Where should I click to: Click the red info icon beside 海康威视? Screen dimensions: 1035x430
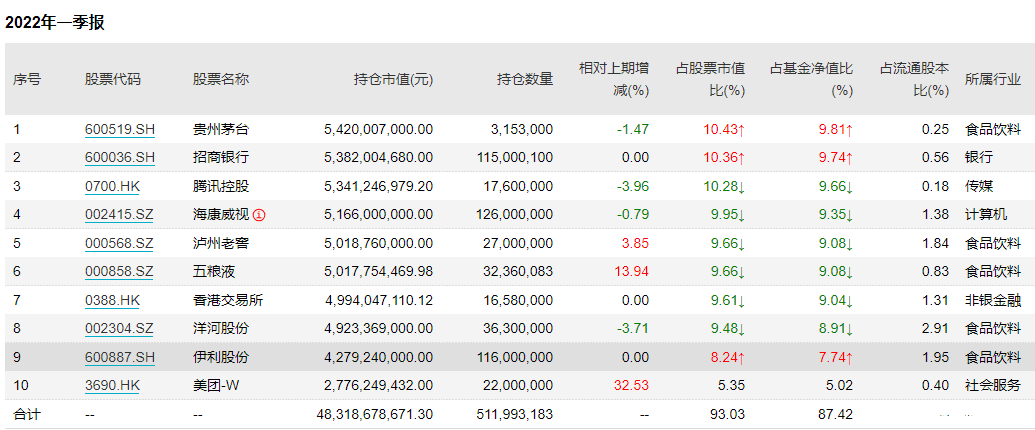[259, 215]
